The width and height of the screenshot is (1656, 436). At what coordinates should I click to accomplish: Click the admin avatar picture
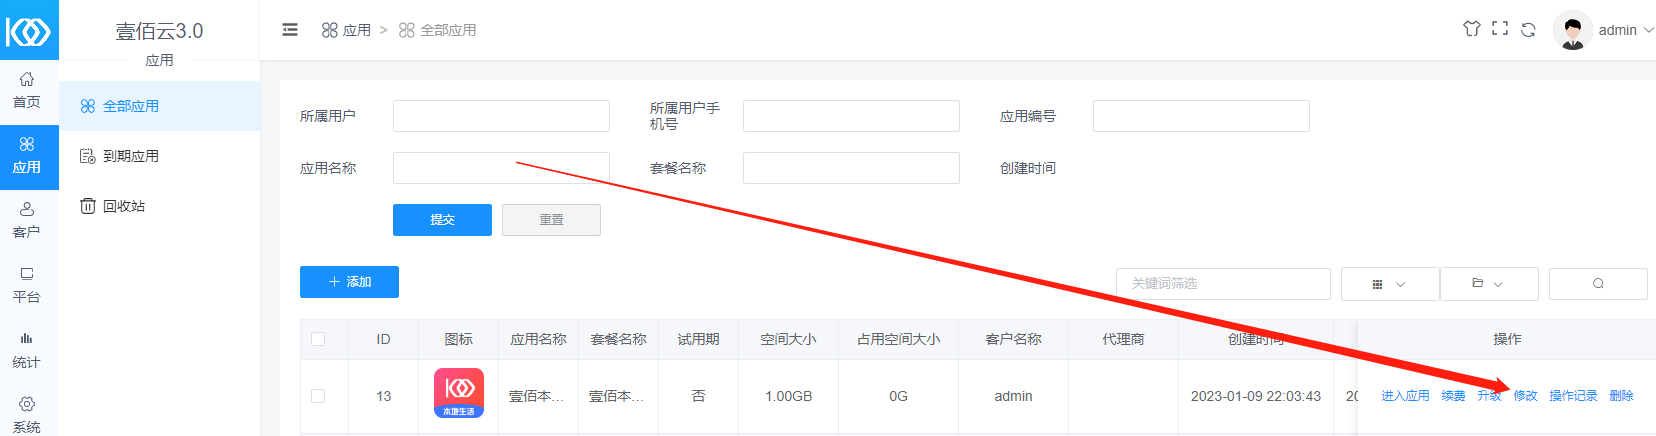1573,30
